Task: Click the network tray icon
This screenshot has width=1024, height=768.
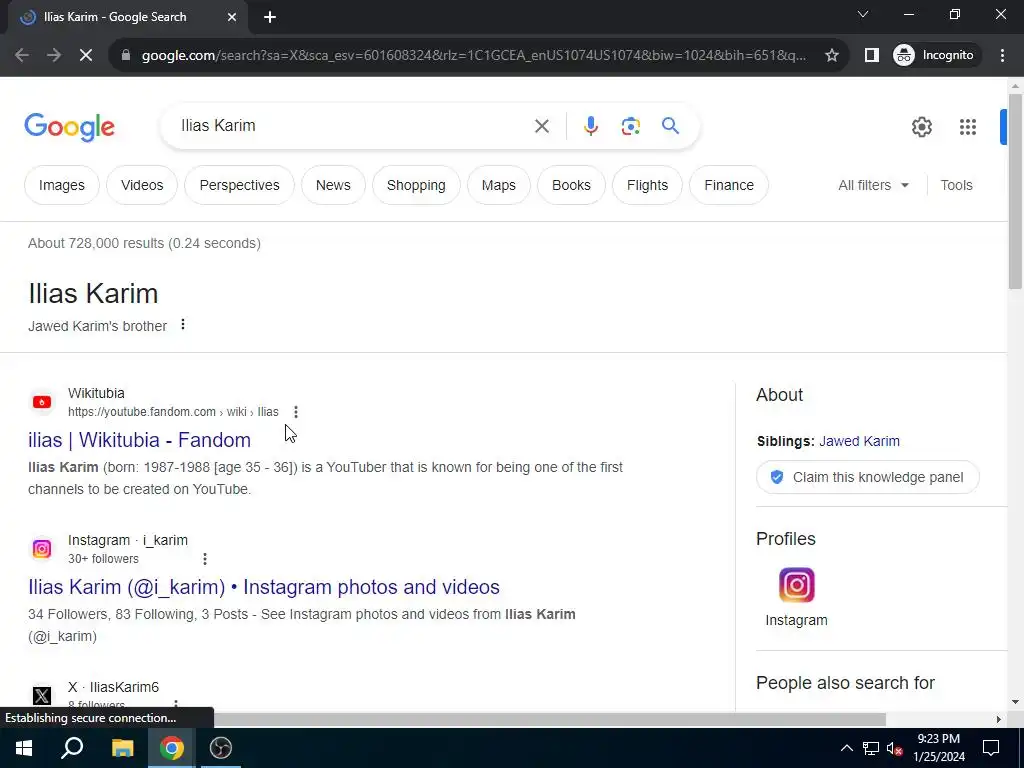Action: [x=871, y=748]
